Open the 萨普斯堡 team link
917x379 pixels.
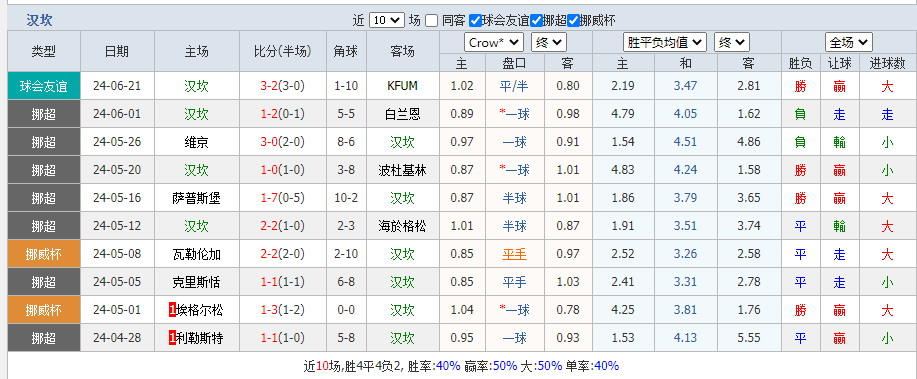click(x=196, y=198)
